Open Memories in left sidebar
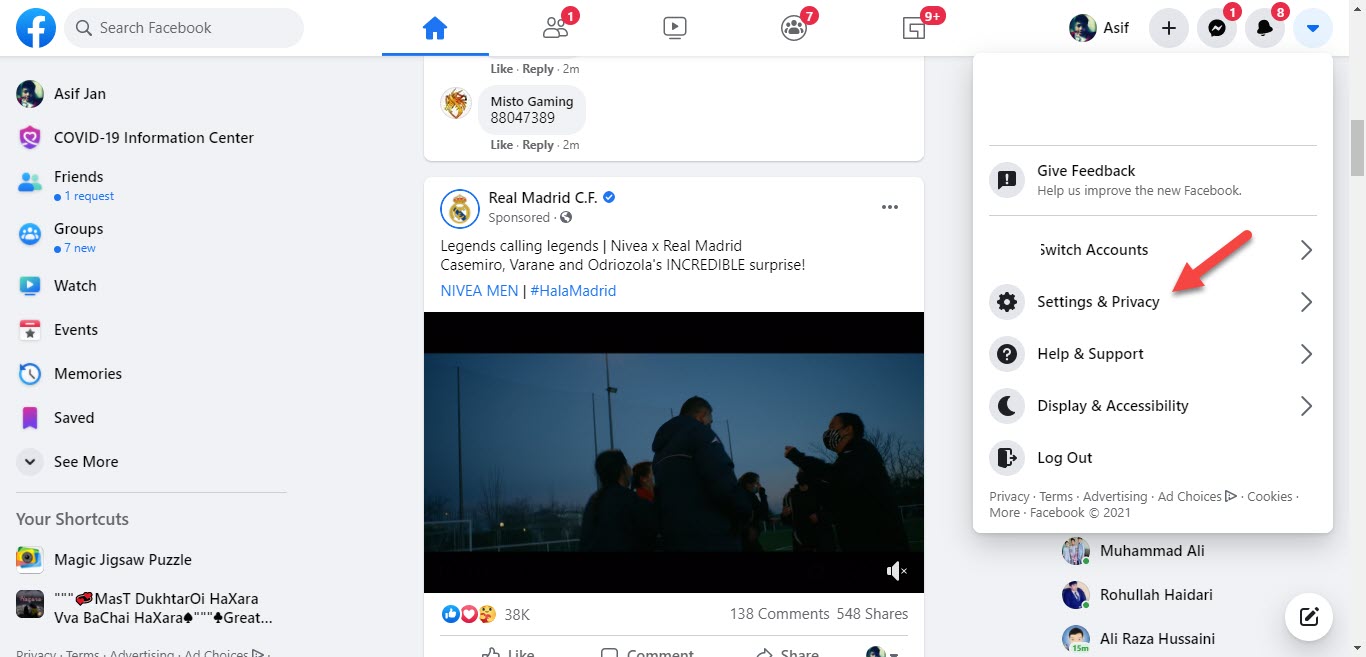 tap(87, 374)
